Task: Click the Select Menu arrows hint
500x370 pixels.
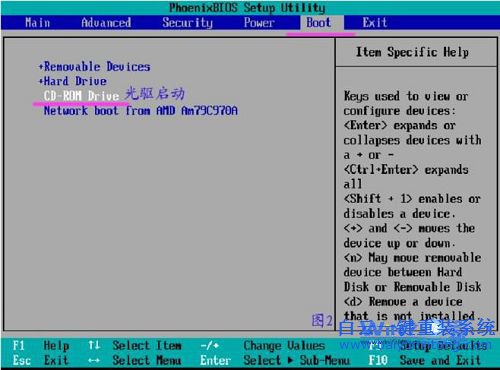Action: click(x=135, y=360)
